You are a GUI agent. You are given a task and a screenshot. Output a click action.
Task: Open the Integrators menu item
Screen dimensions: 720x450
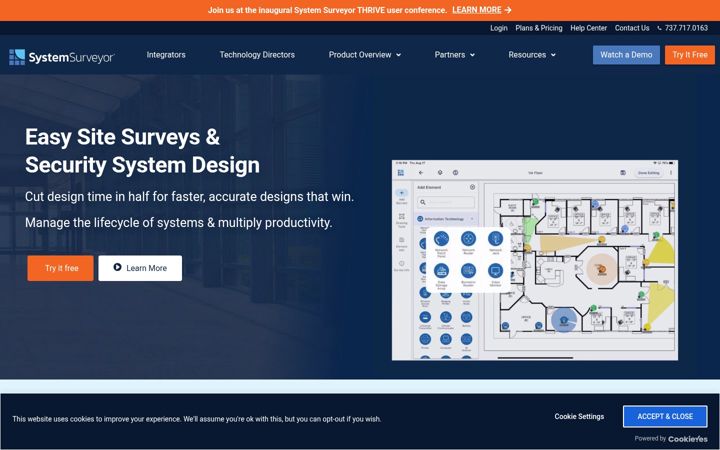tap(166, 55)
